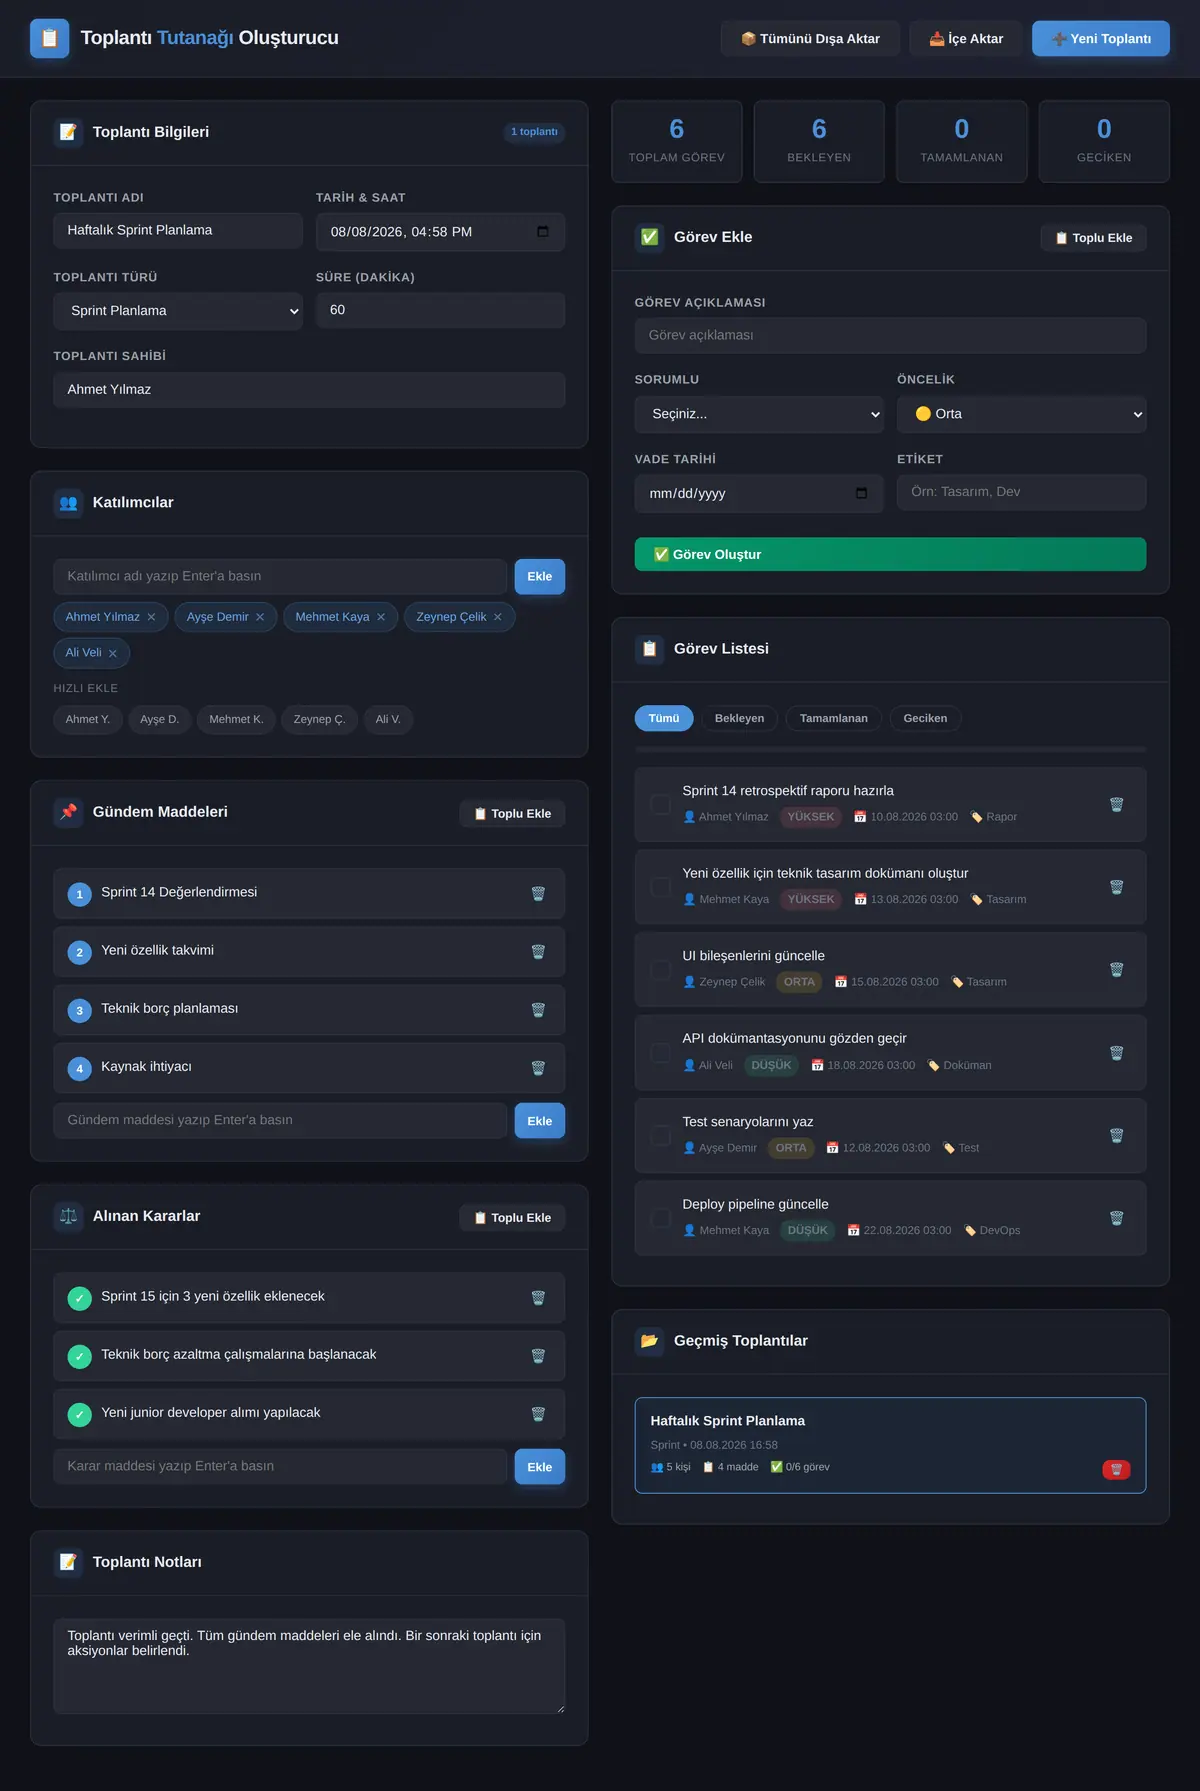Remove the junior developer alımı decision
This screenshot has width=1200, height=1791.
tap(538, 1413)
